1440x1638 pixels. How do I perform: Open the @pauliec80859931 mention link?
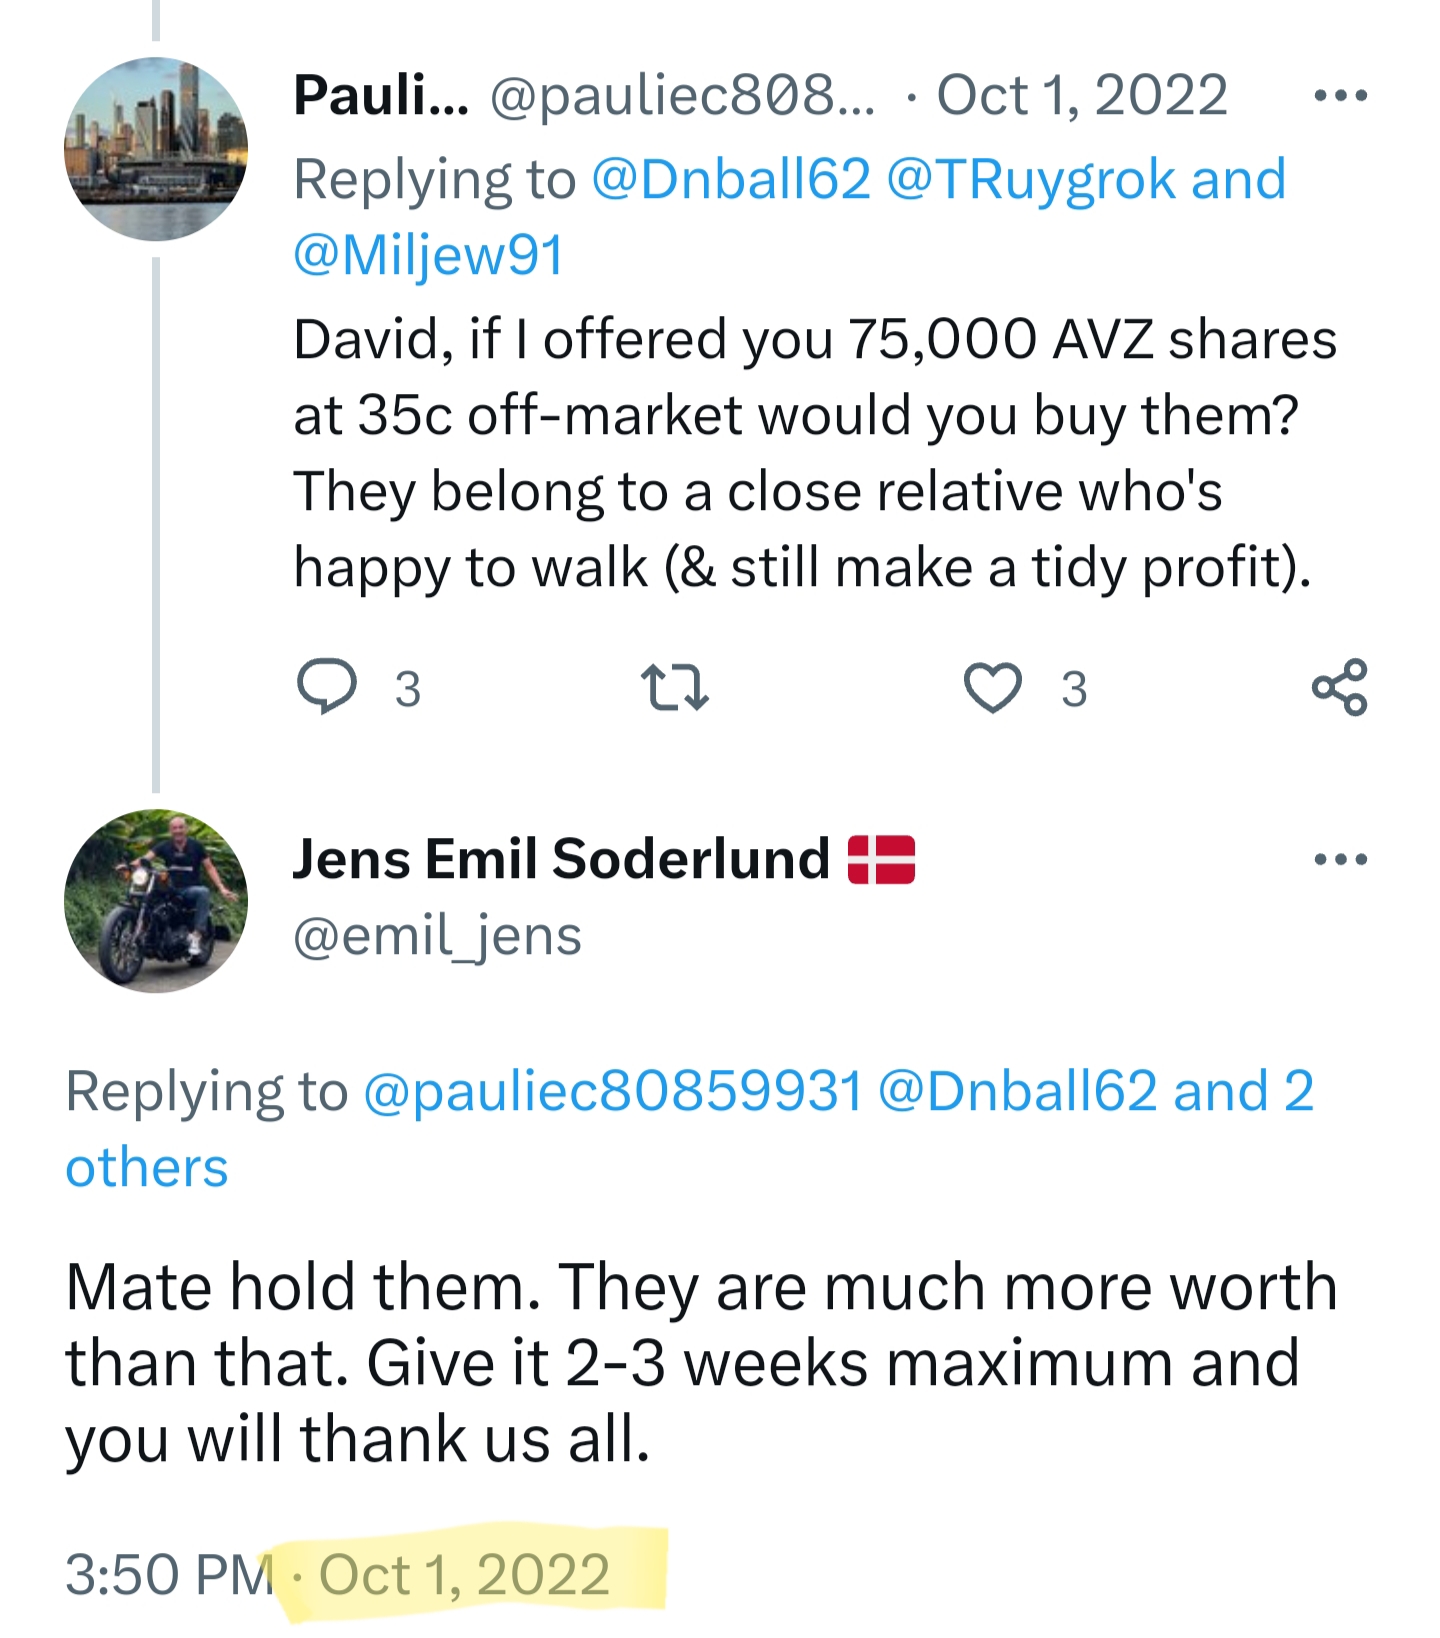612,1091
